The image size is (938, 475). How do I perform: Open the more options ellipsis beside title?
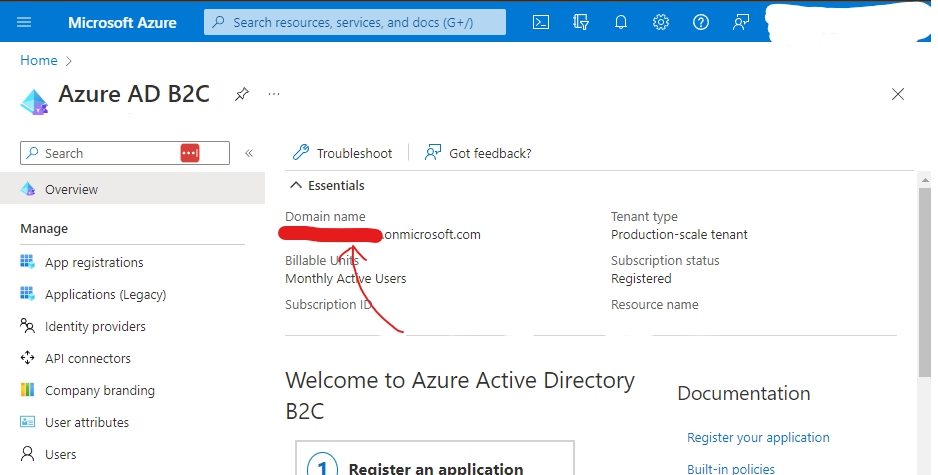pos(274,94)
